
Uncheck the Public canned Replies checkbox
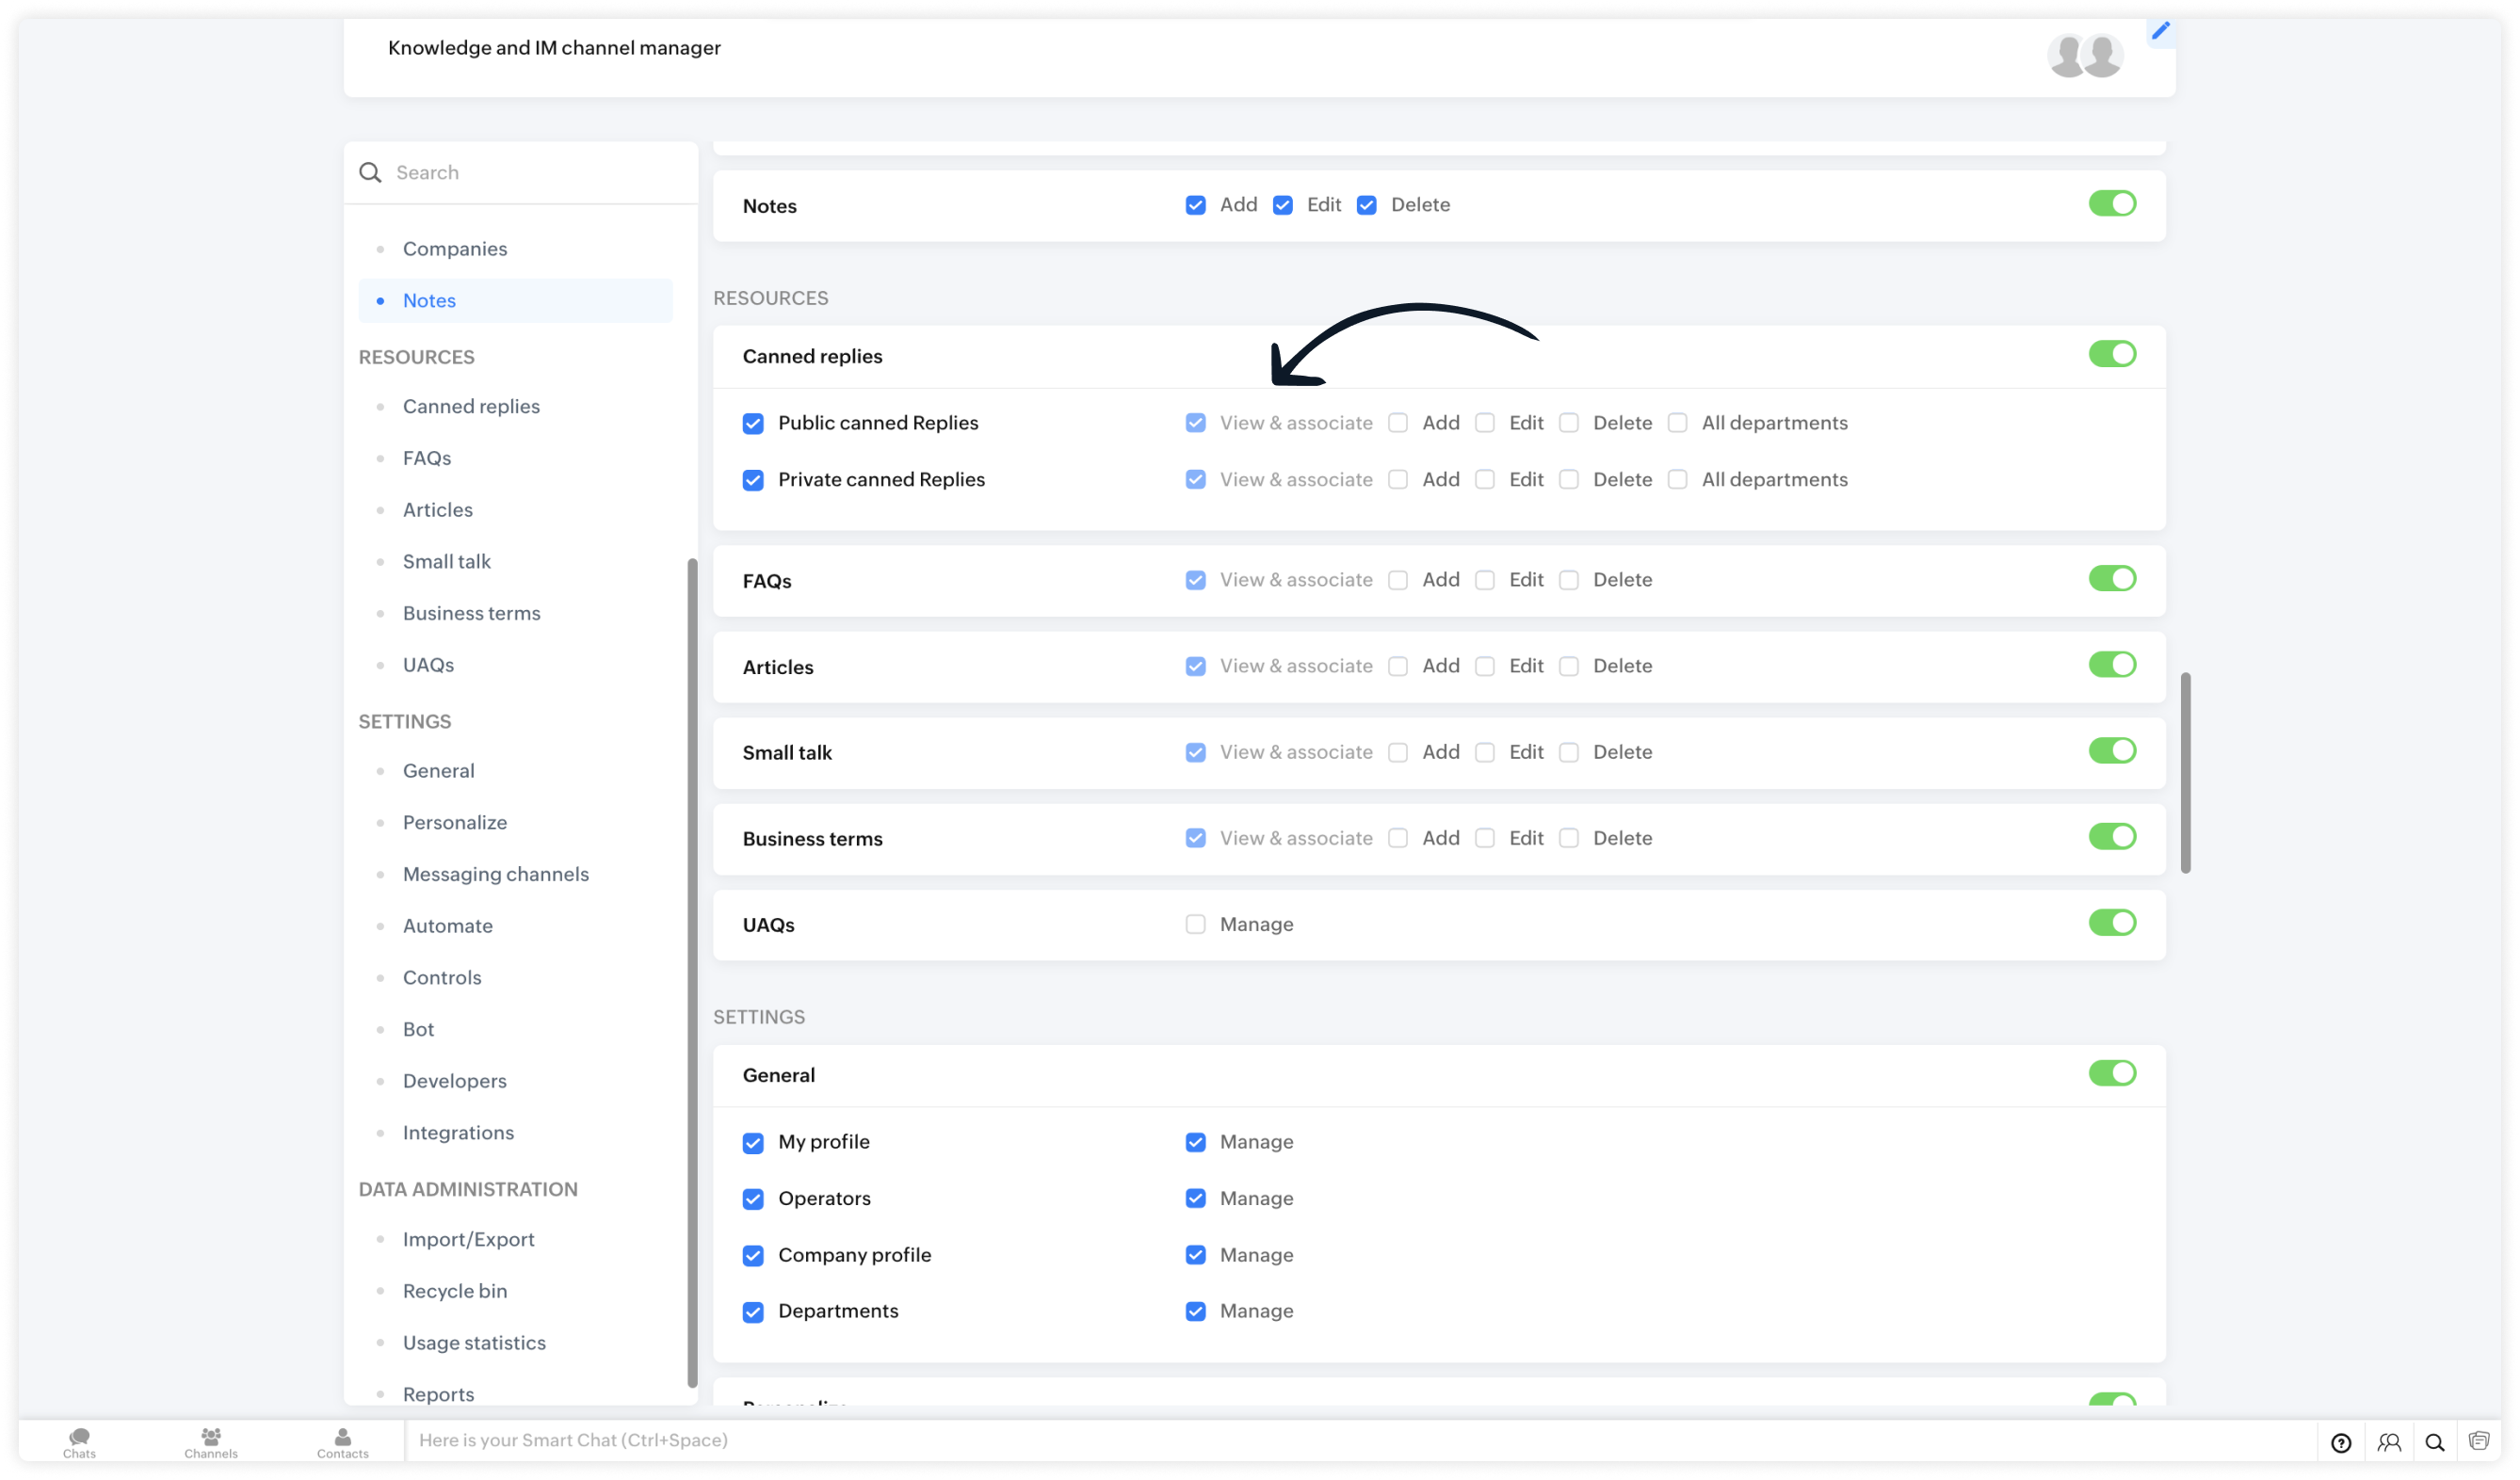tap(753, 423)
